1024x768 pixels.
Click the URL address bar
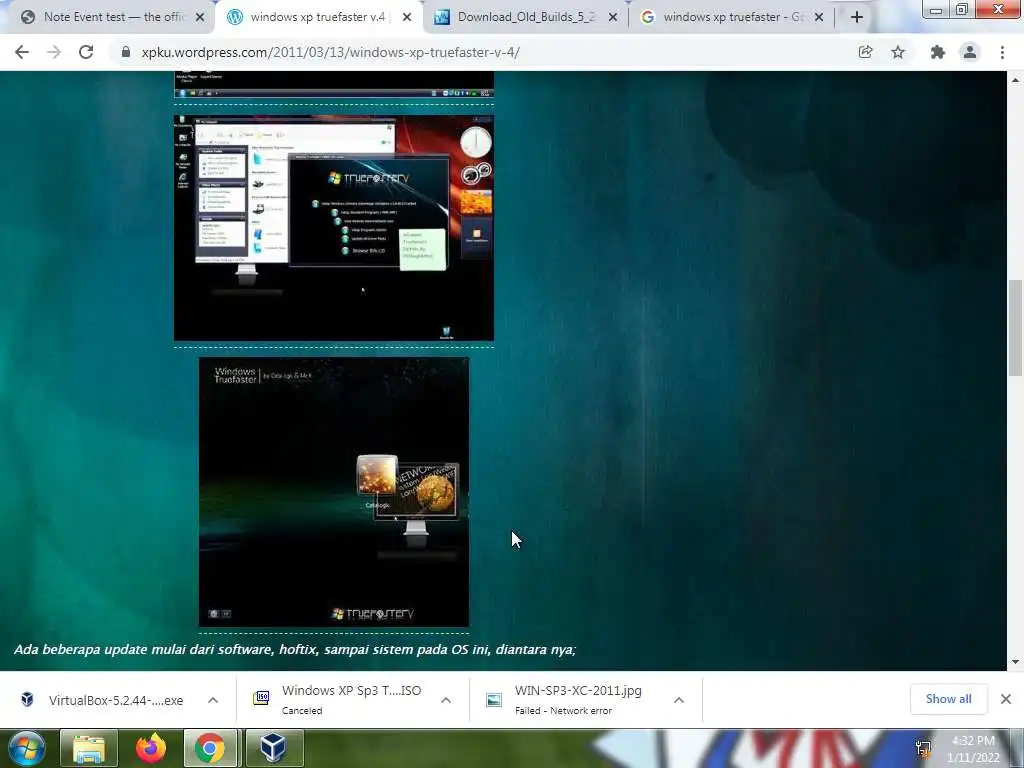coord(483,52)
